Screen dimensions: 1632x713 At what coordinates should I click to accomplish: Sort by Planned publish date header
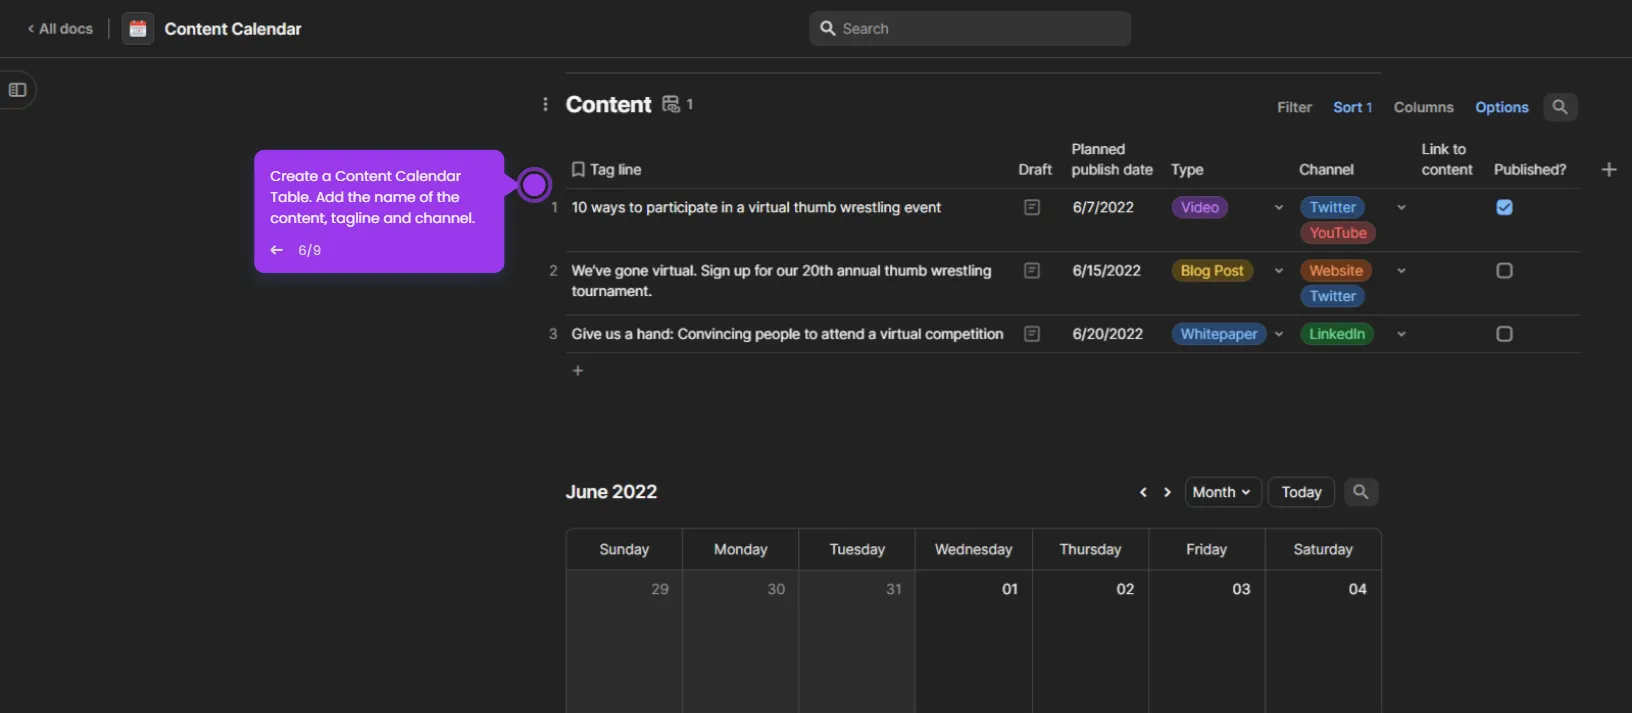(x=1111, y=159)
